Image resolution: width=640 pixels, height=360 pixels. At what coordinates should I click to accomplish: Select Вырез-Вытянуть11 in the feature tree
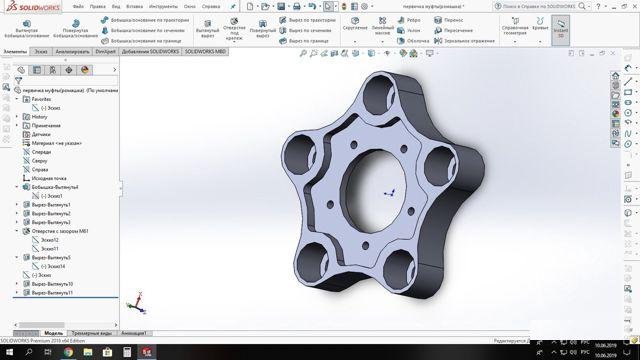(x=52, y=293)
